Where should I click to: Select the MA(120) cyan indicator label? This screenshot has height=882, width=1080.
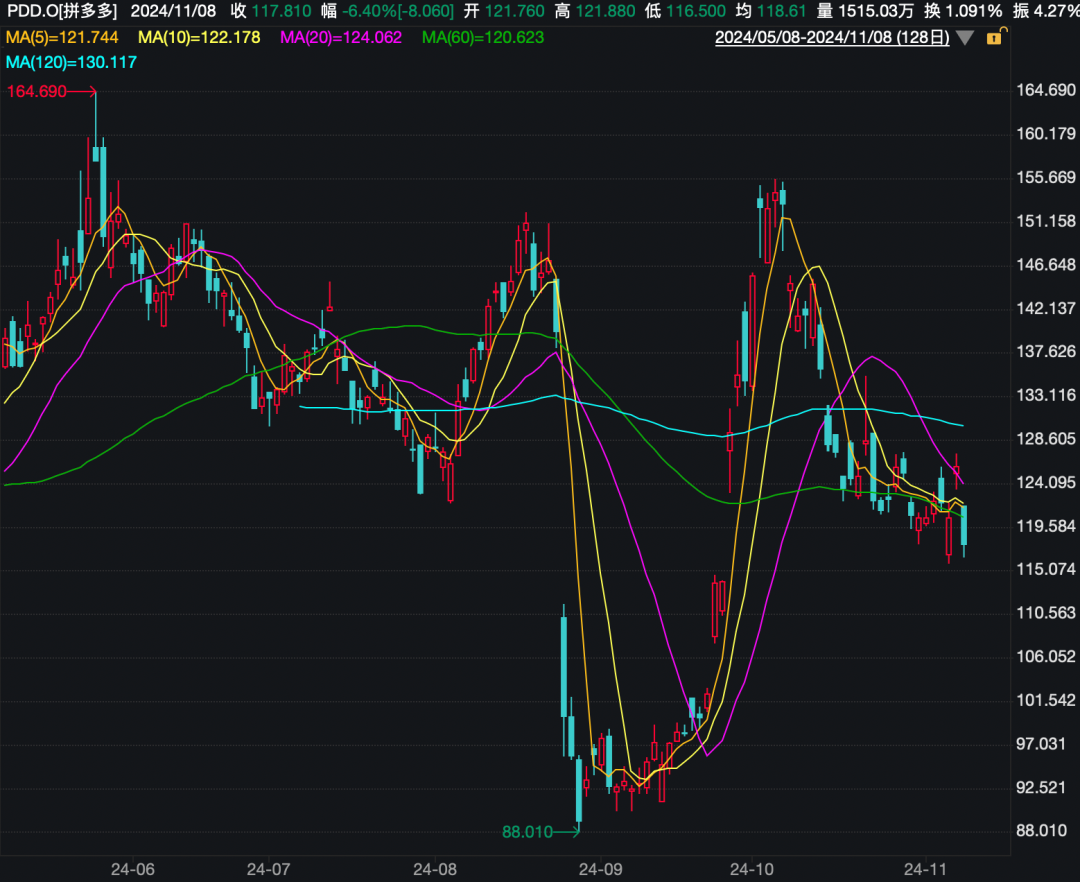(71, 62)
